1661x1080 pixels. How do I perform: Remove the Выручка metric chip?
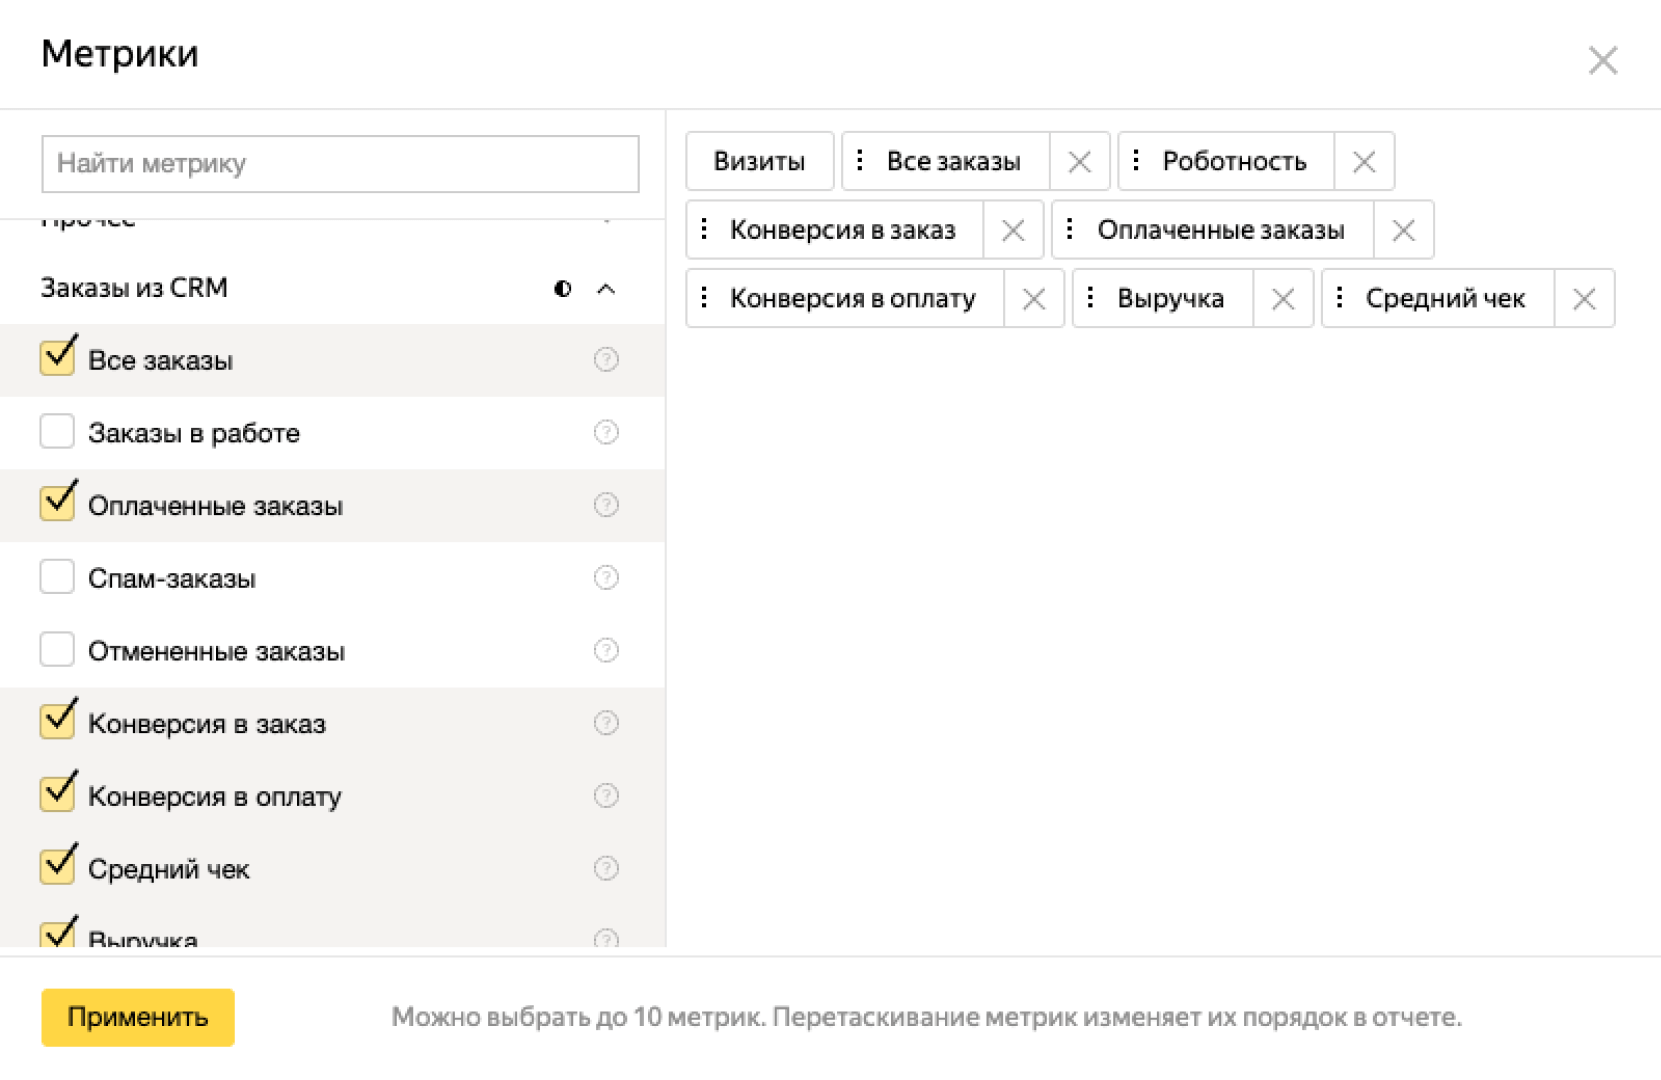pyautogui.click(x=1282, y=299)
